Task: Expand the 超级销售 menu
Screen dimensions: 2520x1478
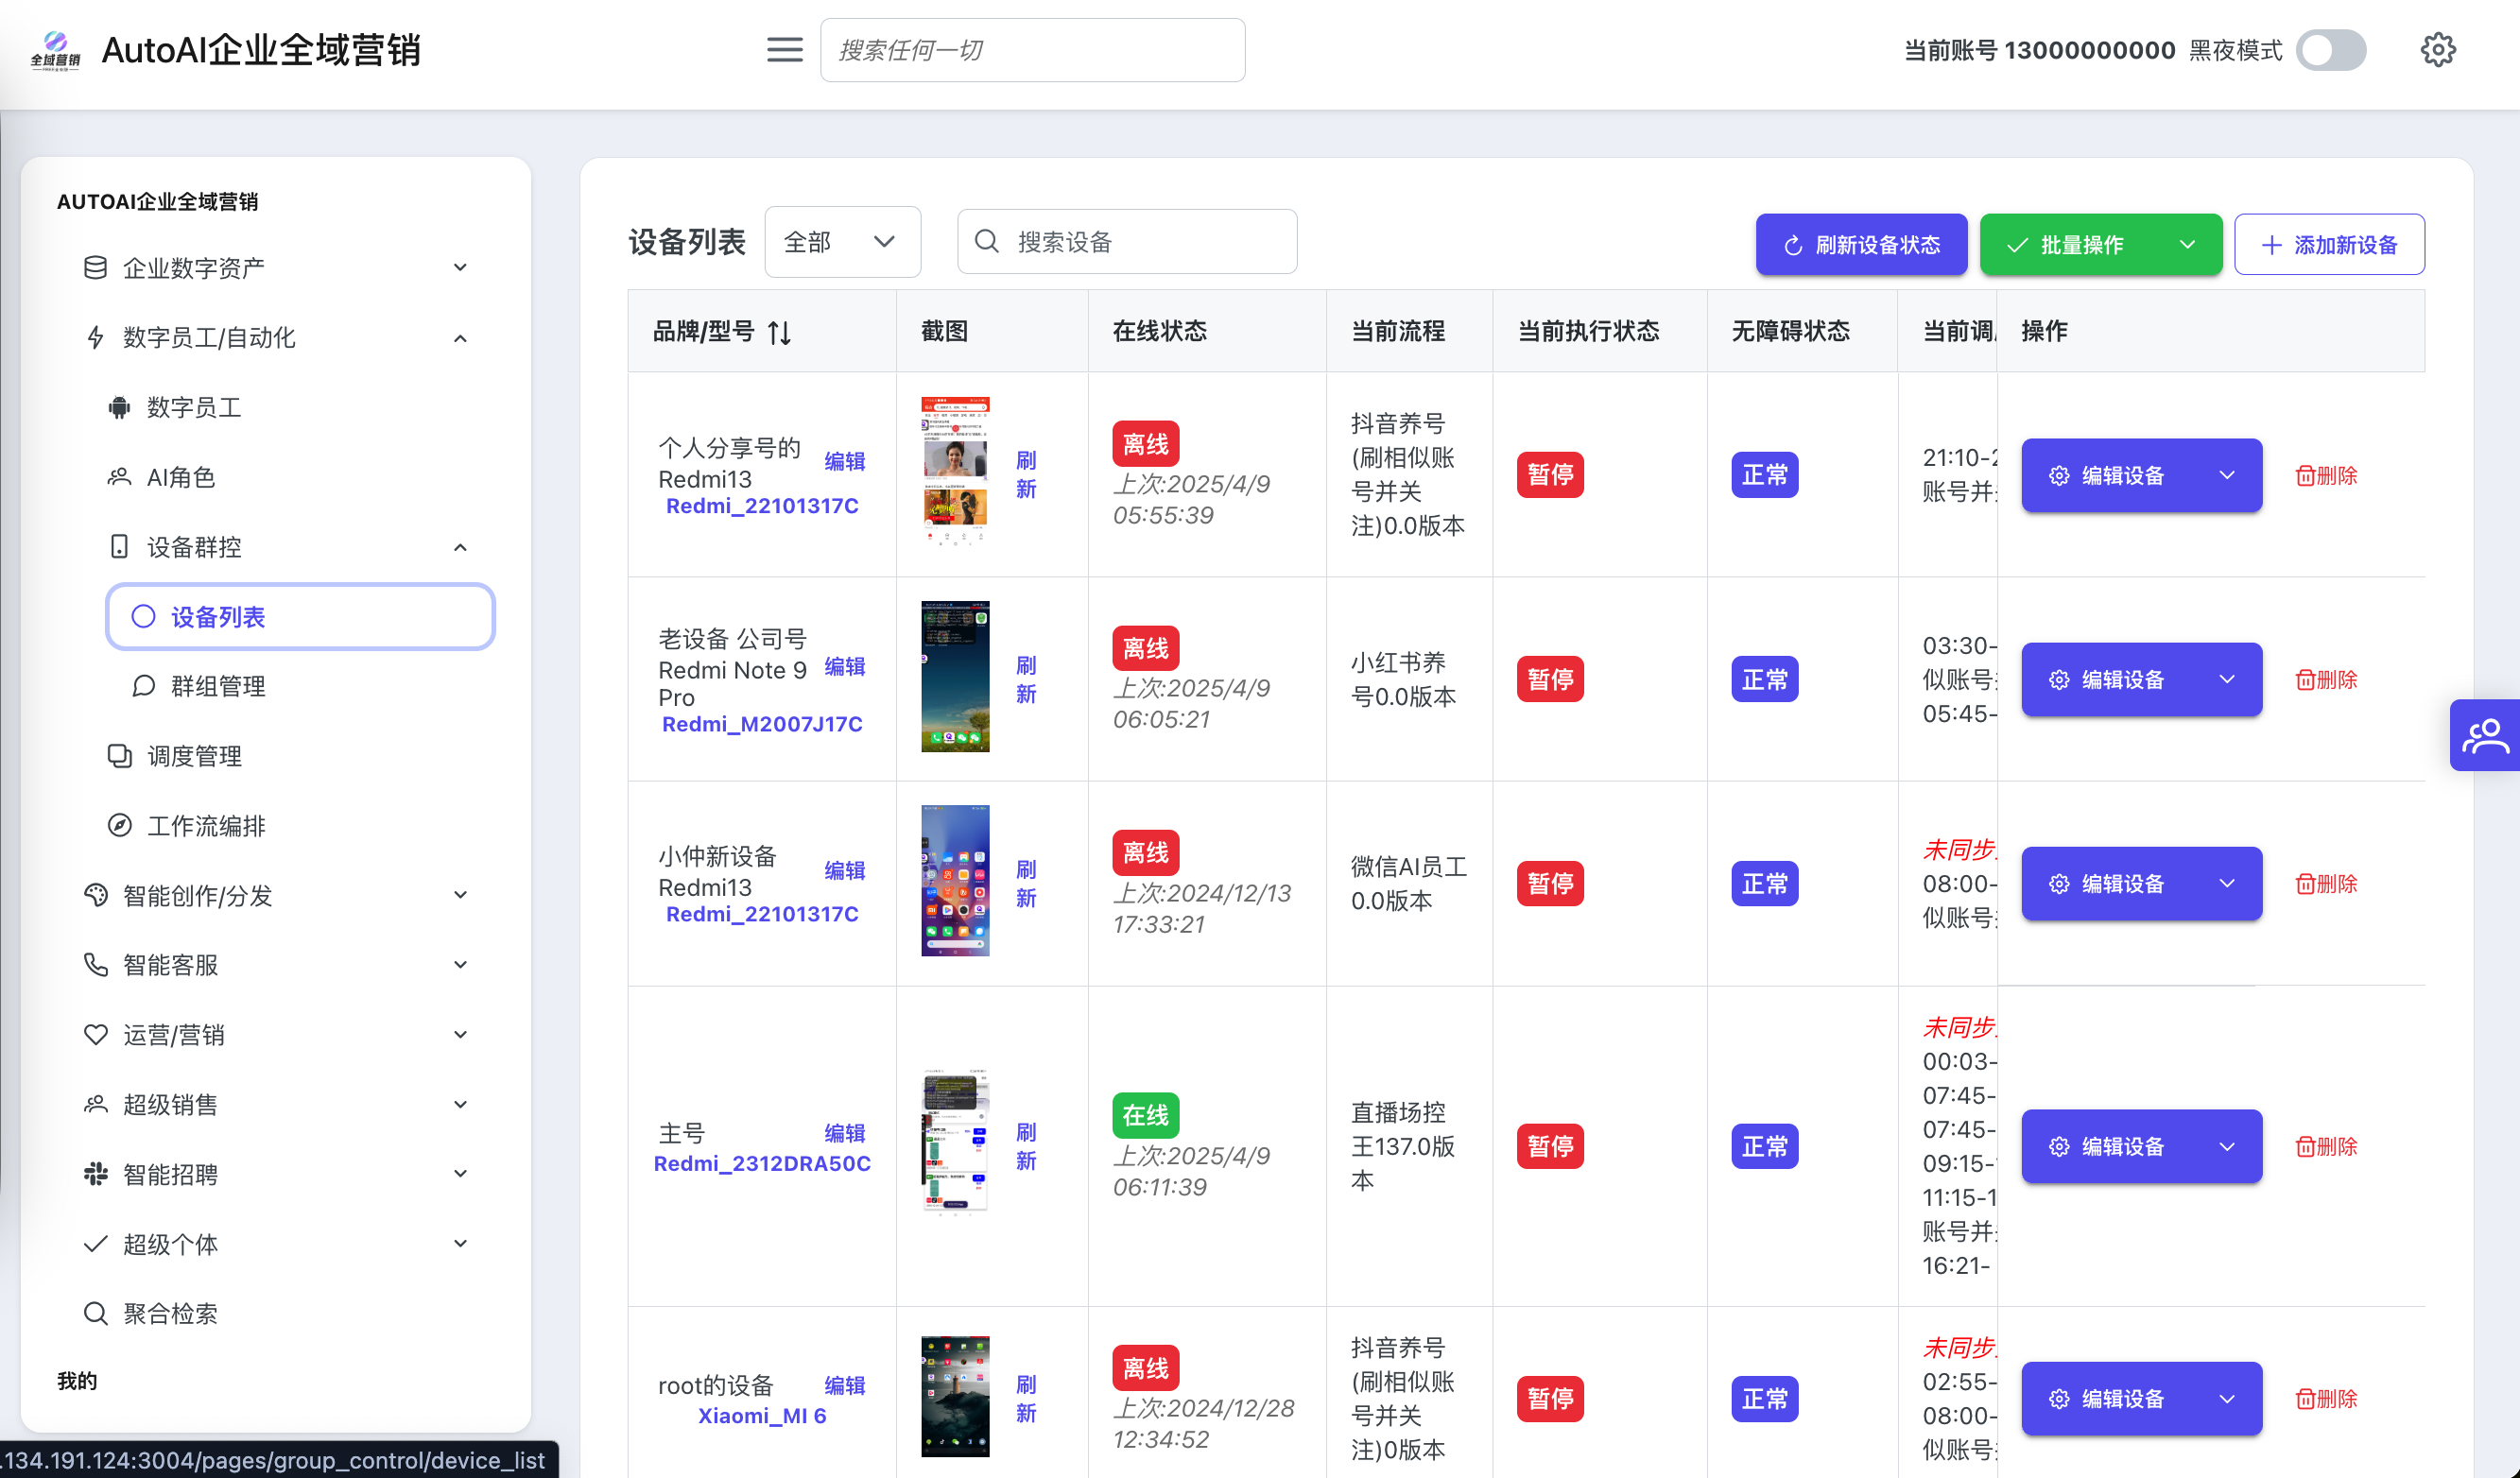Action: [x=276, y=1105]
